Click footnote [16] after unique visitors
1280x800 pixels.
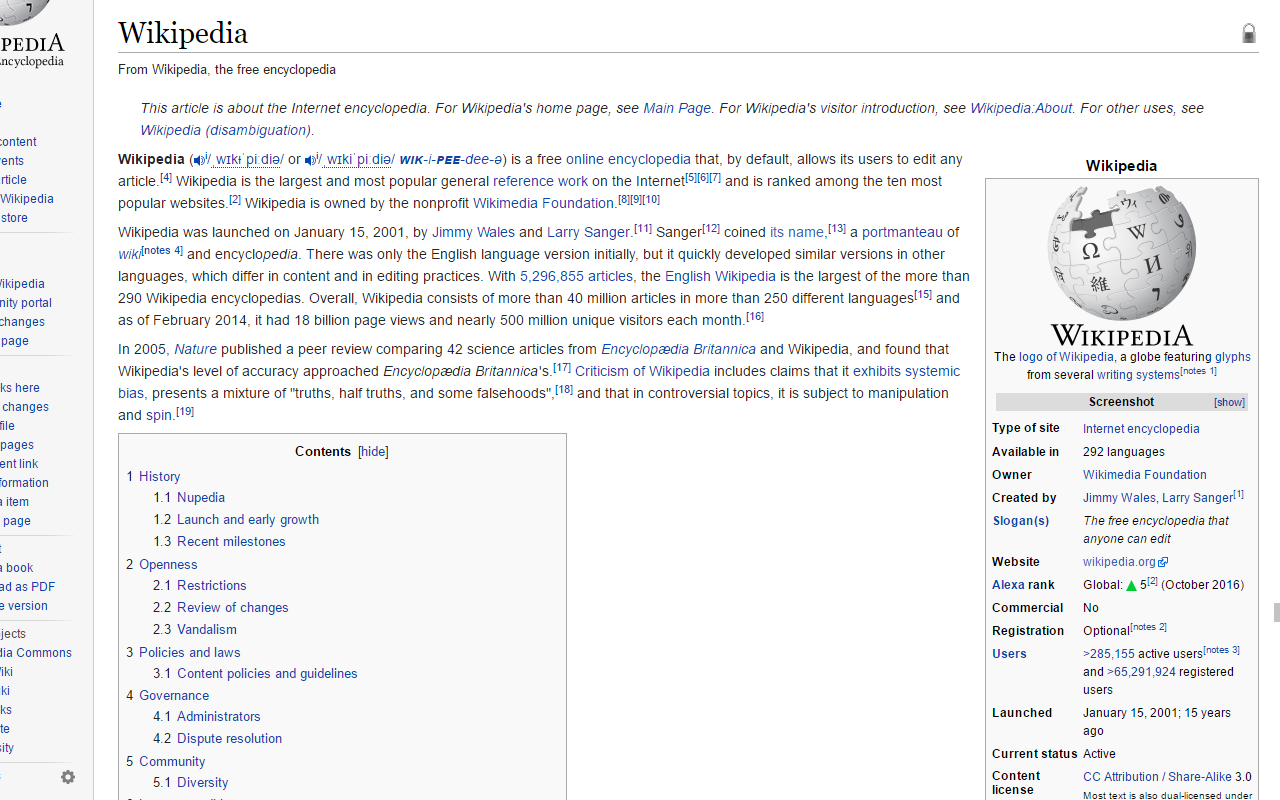[x=755, y=316]
